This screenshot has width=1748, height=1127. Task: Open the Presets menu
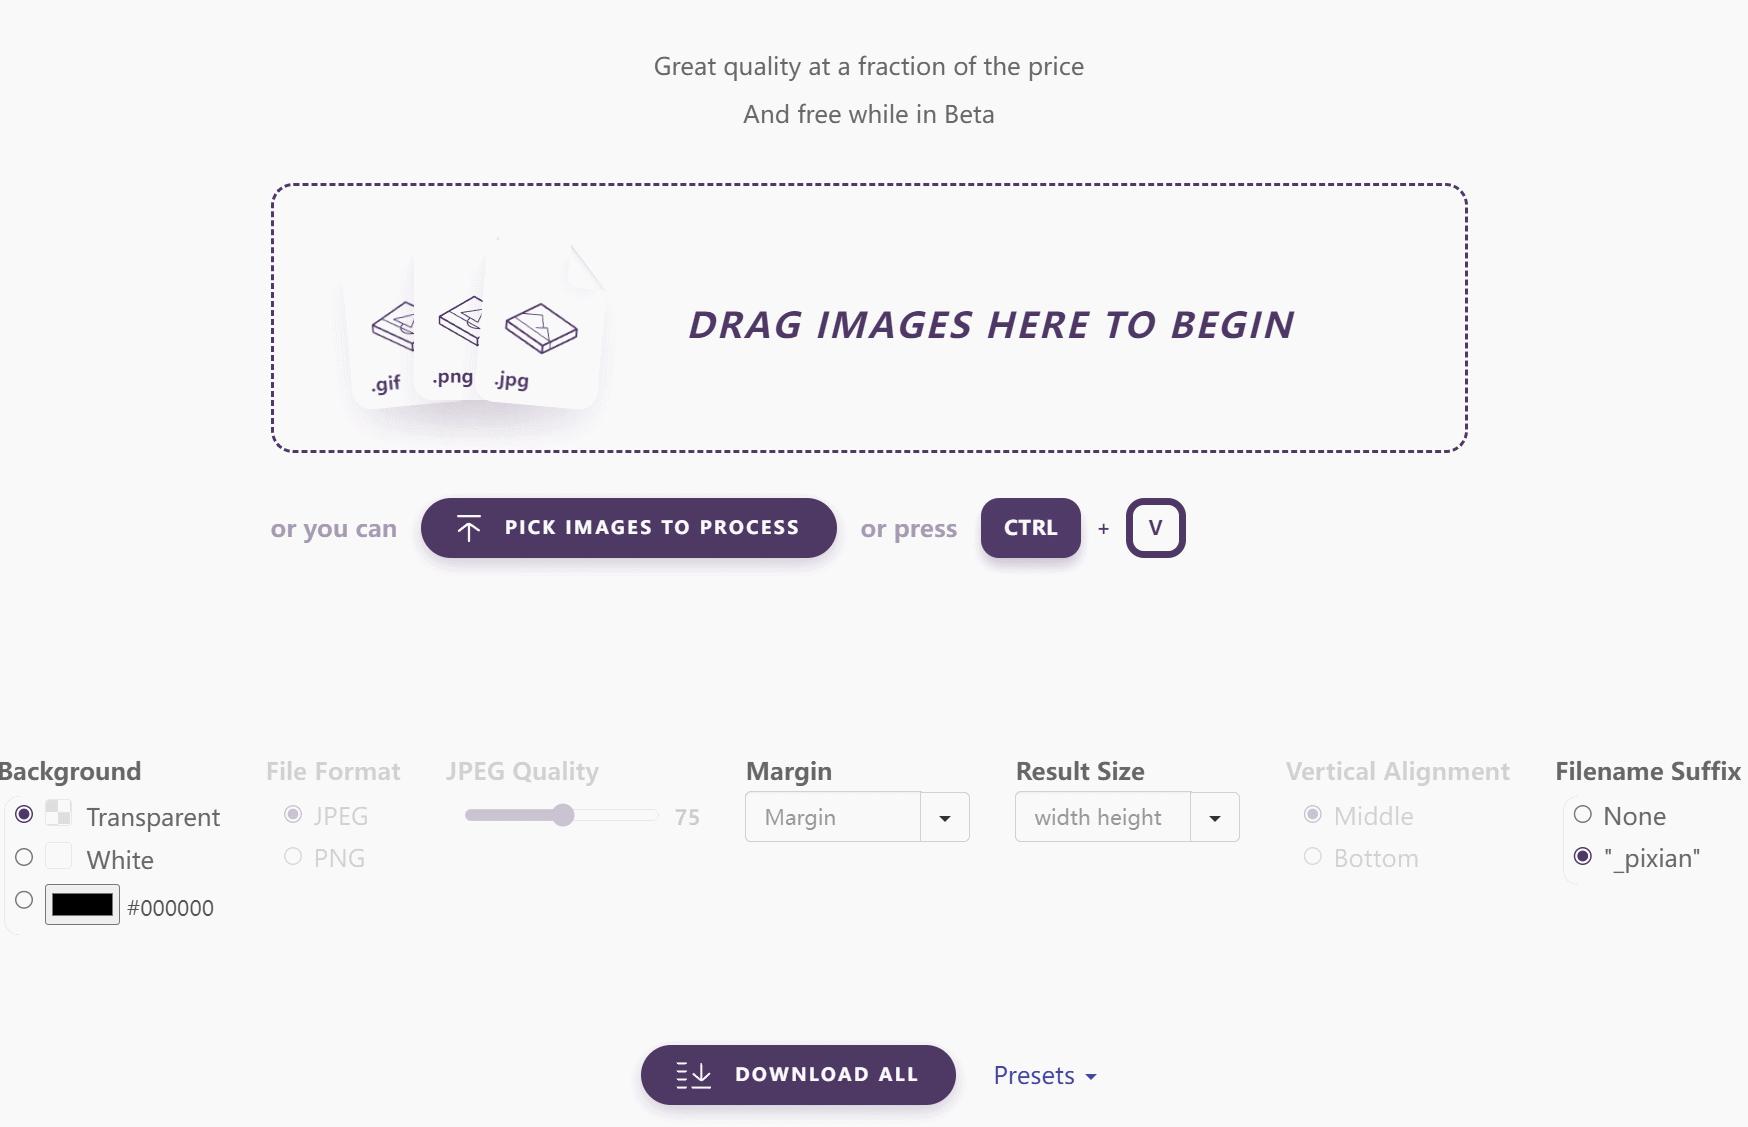point(1044,1076)
